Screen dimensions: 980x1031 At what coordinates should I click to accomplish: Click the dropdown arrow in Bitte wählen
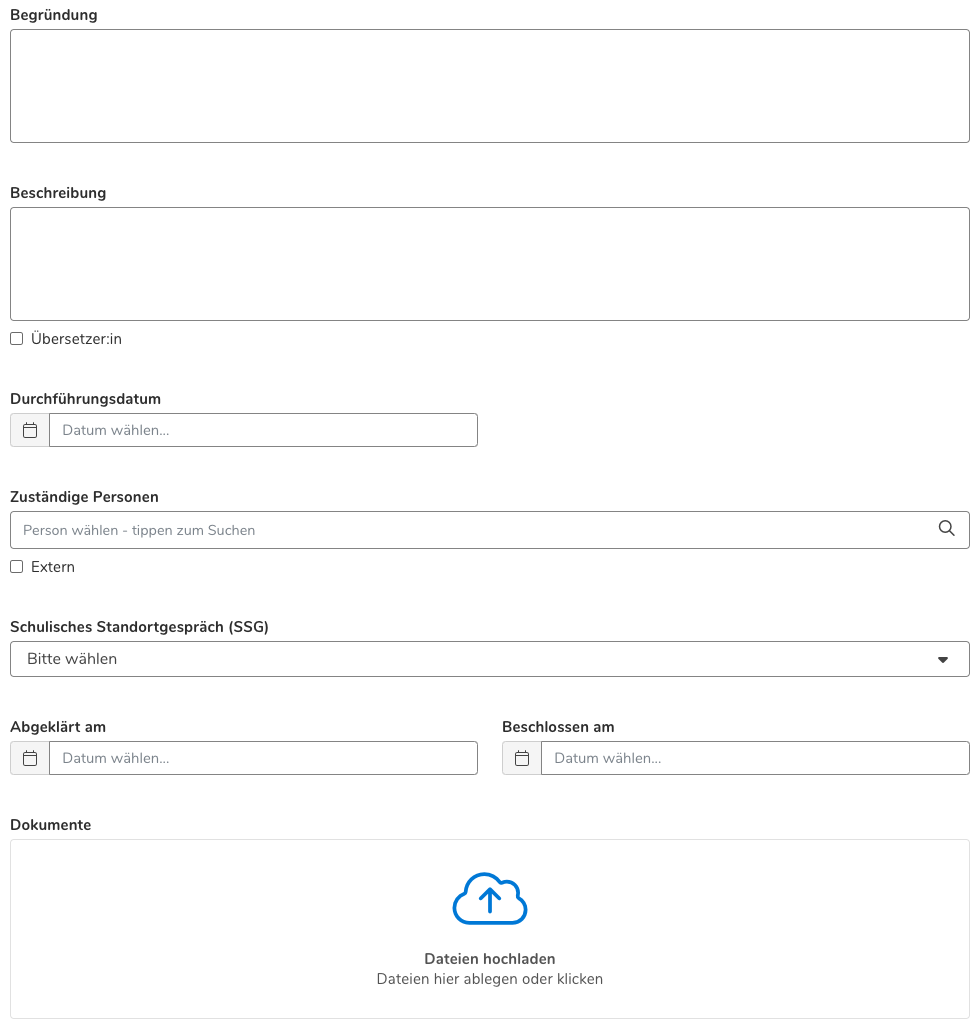click(x=943, y=659)
